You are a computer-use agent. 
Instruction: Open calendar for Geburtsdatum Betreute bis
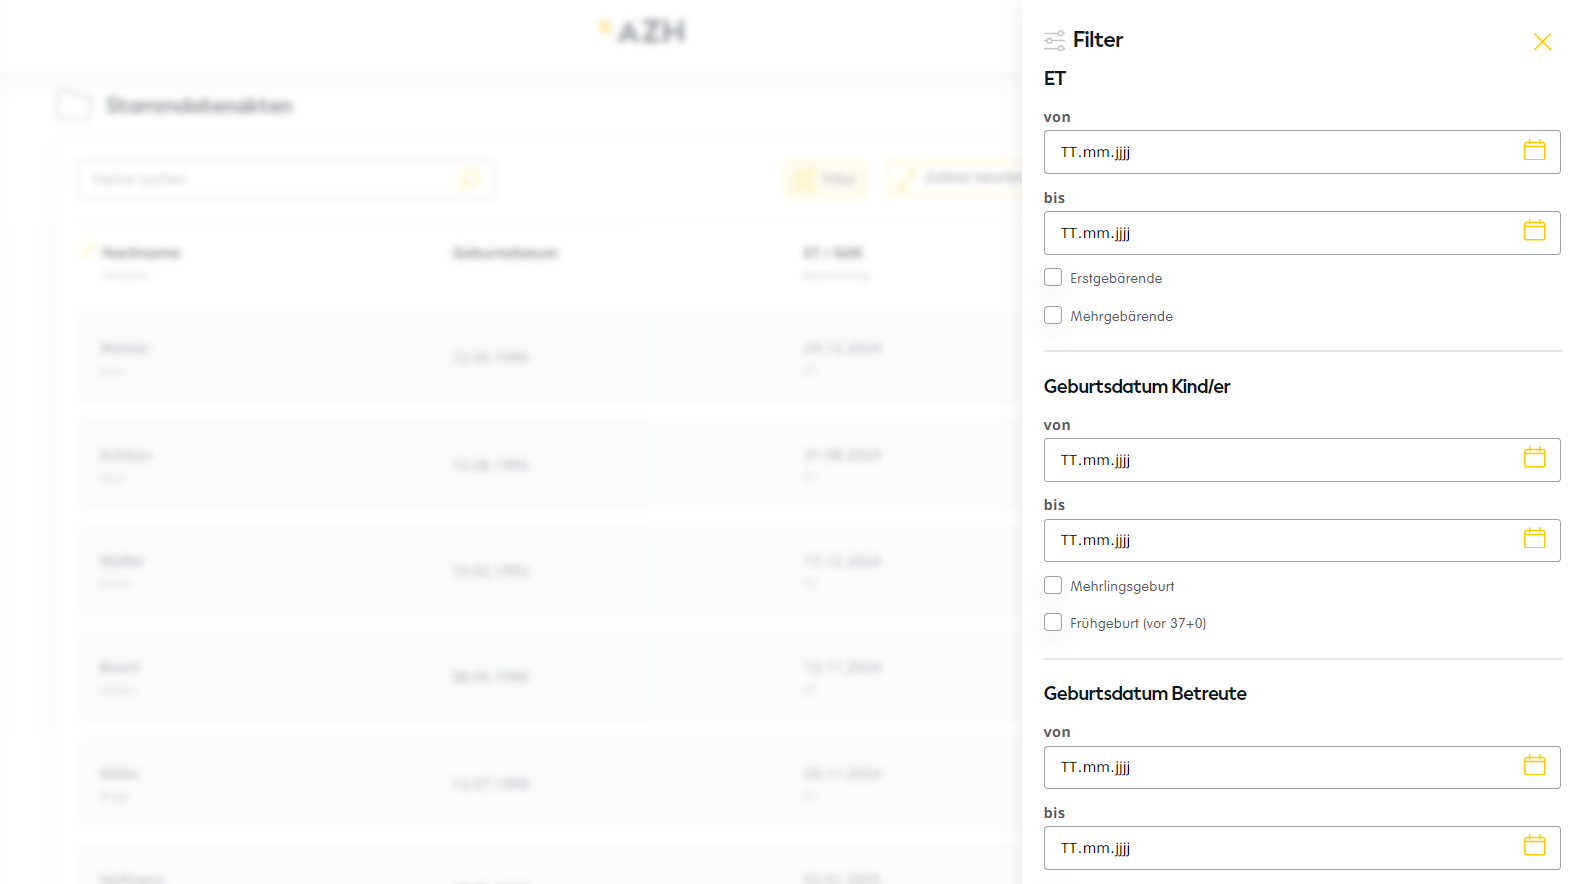(x=1534, y=846)
